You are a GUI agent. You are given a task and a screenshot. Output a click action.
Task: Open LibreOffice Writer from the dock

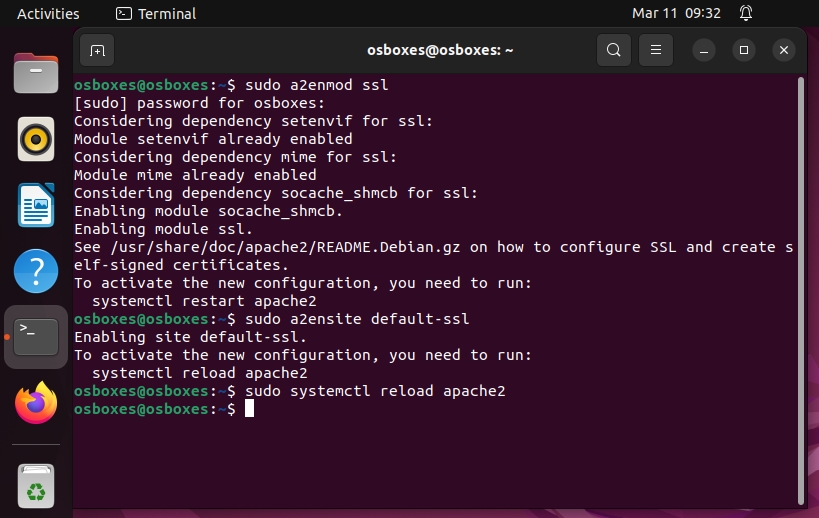(36, 205)
